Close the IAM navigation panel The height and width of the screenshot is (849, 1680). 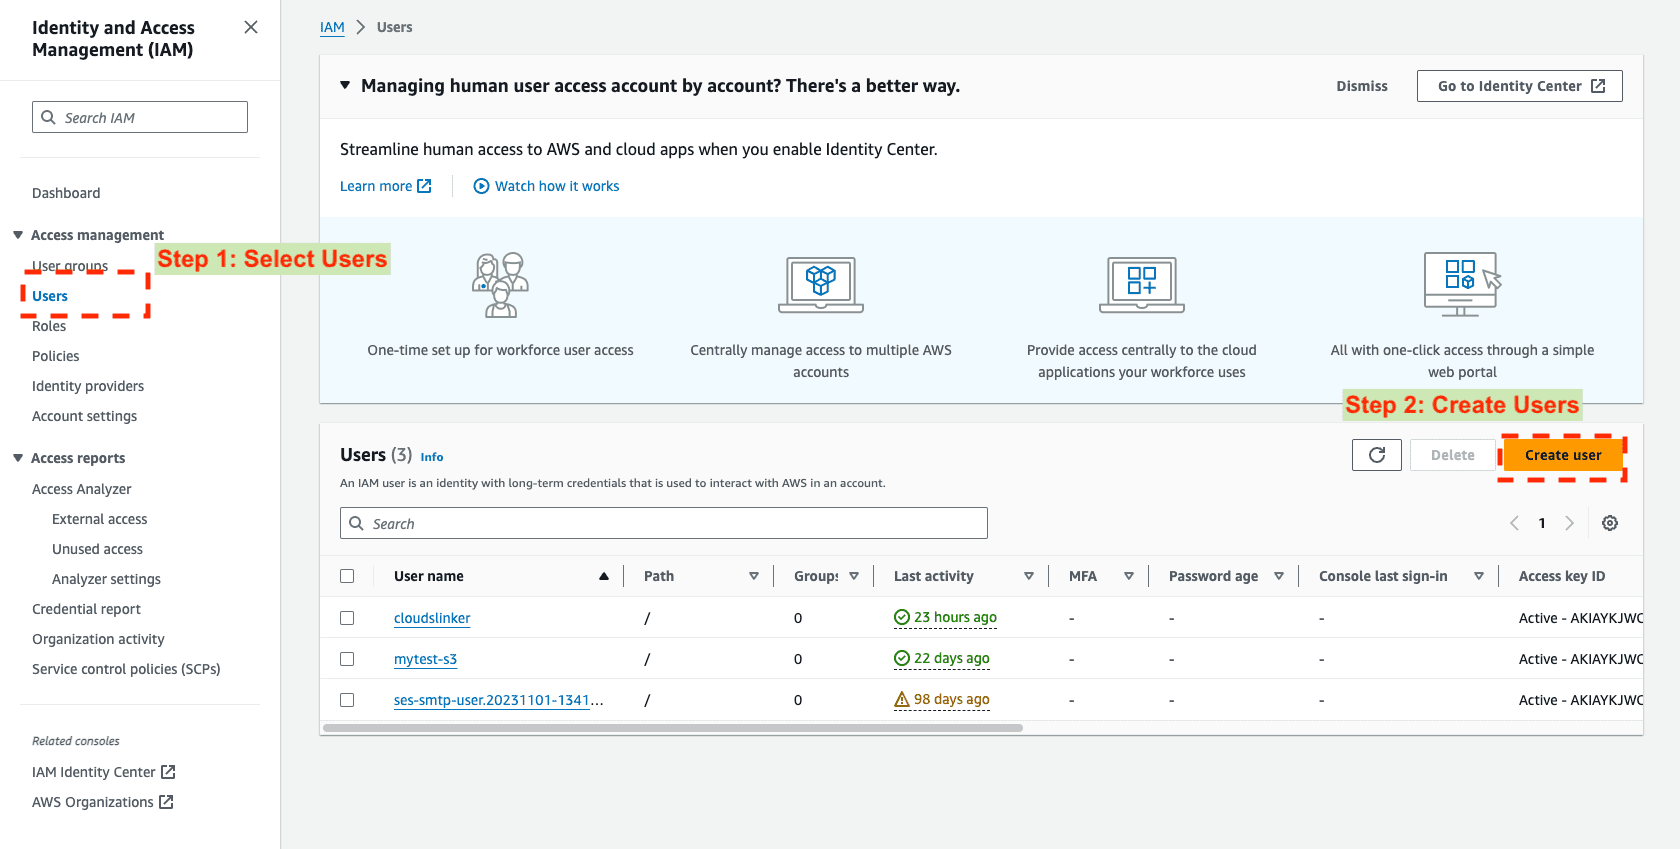tap(251, 27)
